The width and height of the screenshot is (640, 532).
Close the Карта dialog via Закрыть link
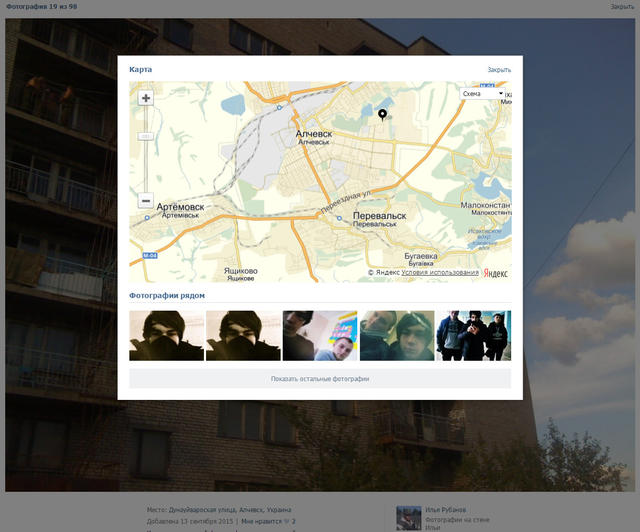click(499, 70)
